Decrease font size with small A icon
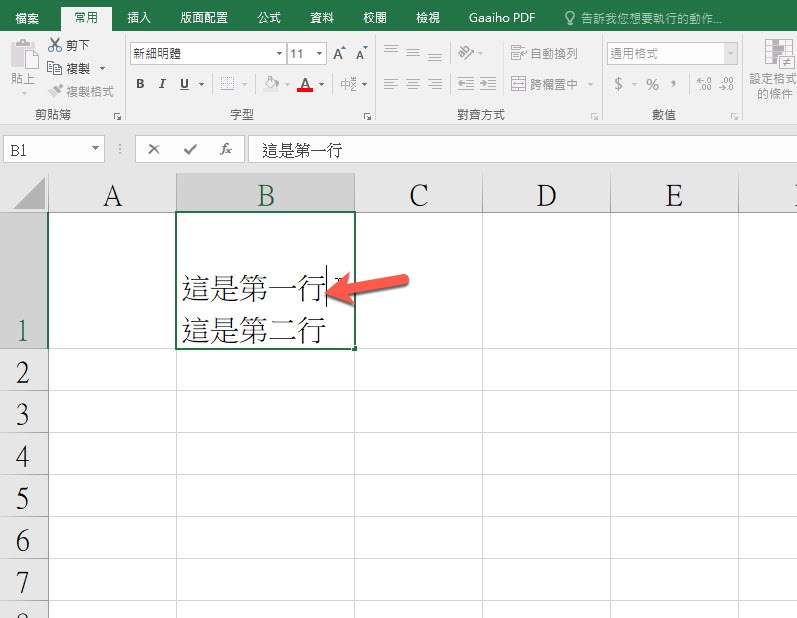 (x=361, y=53)
